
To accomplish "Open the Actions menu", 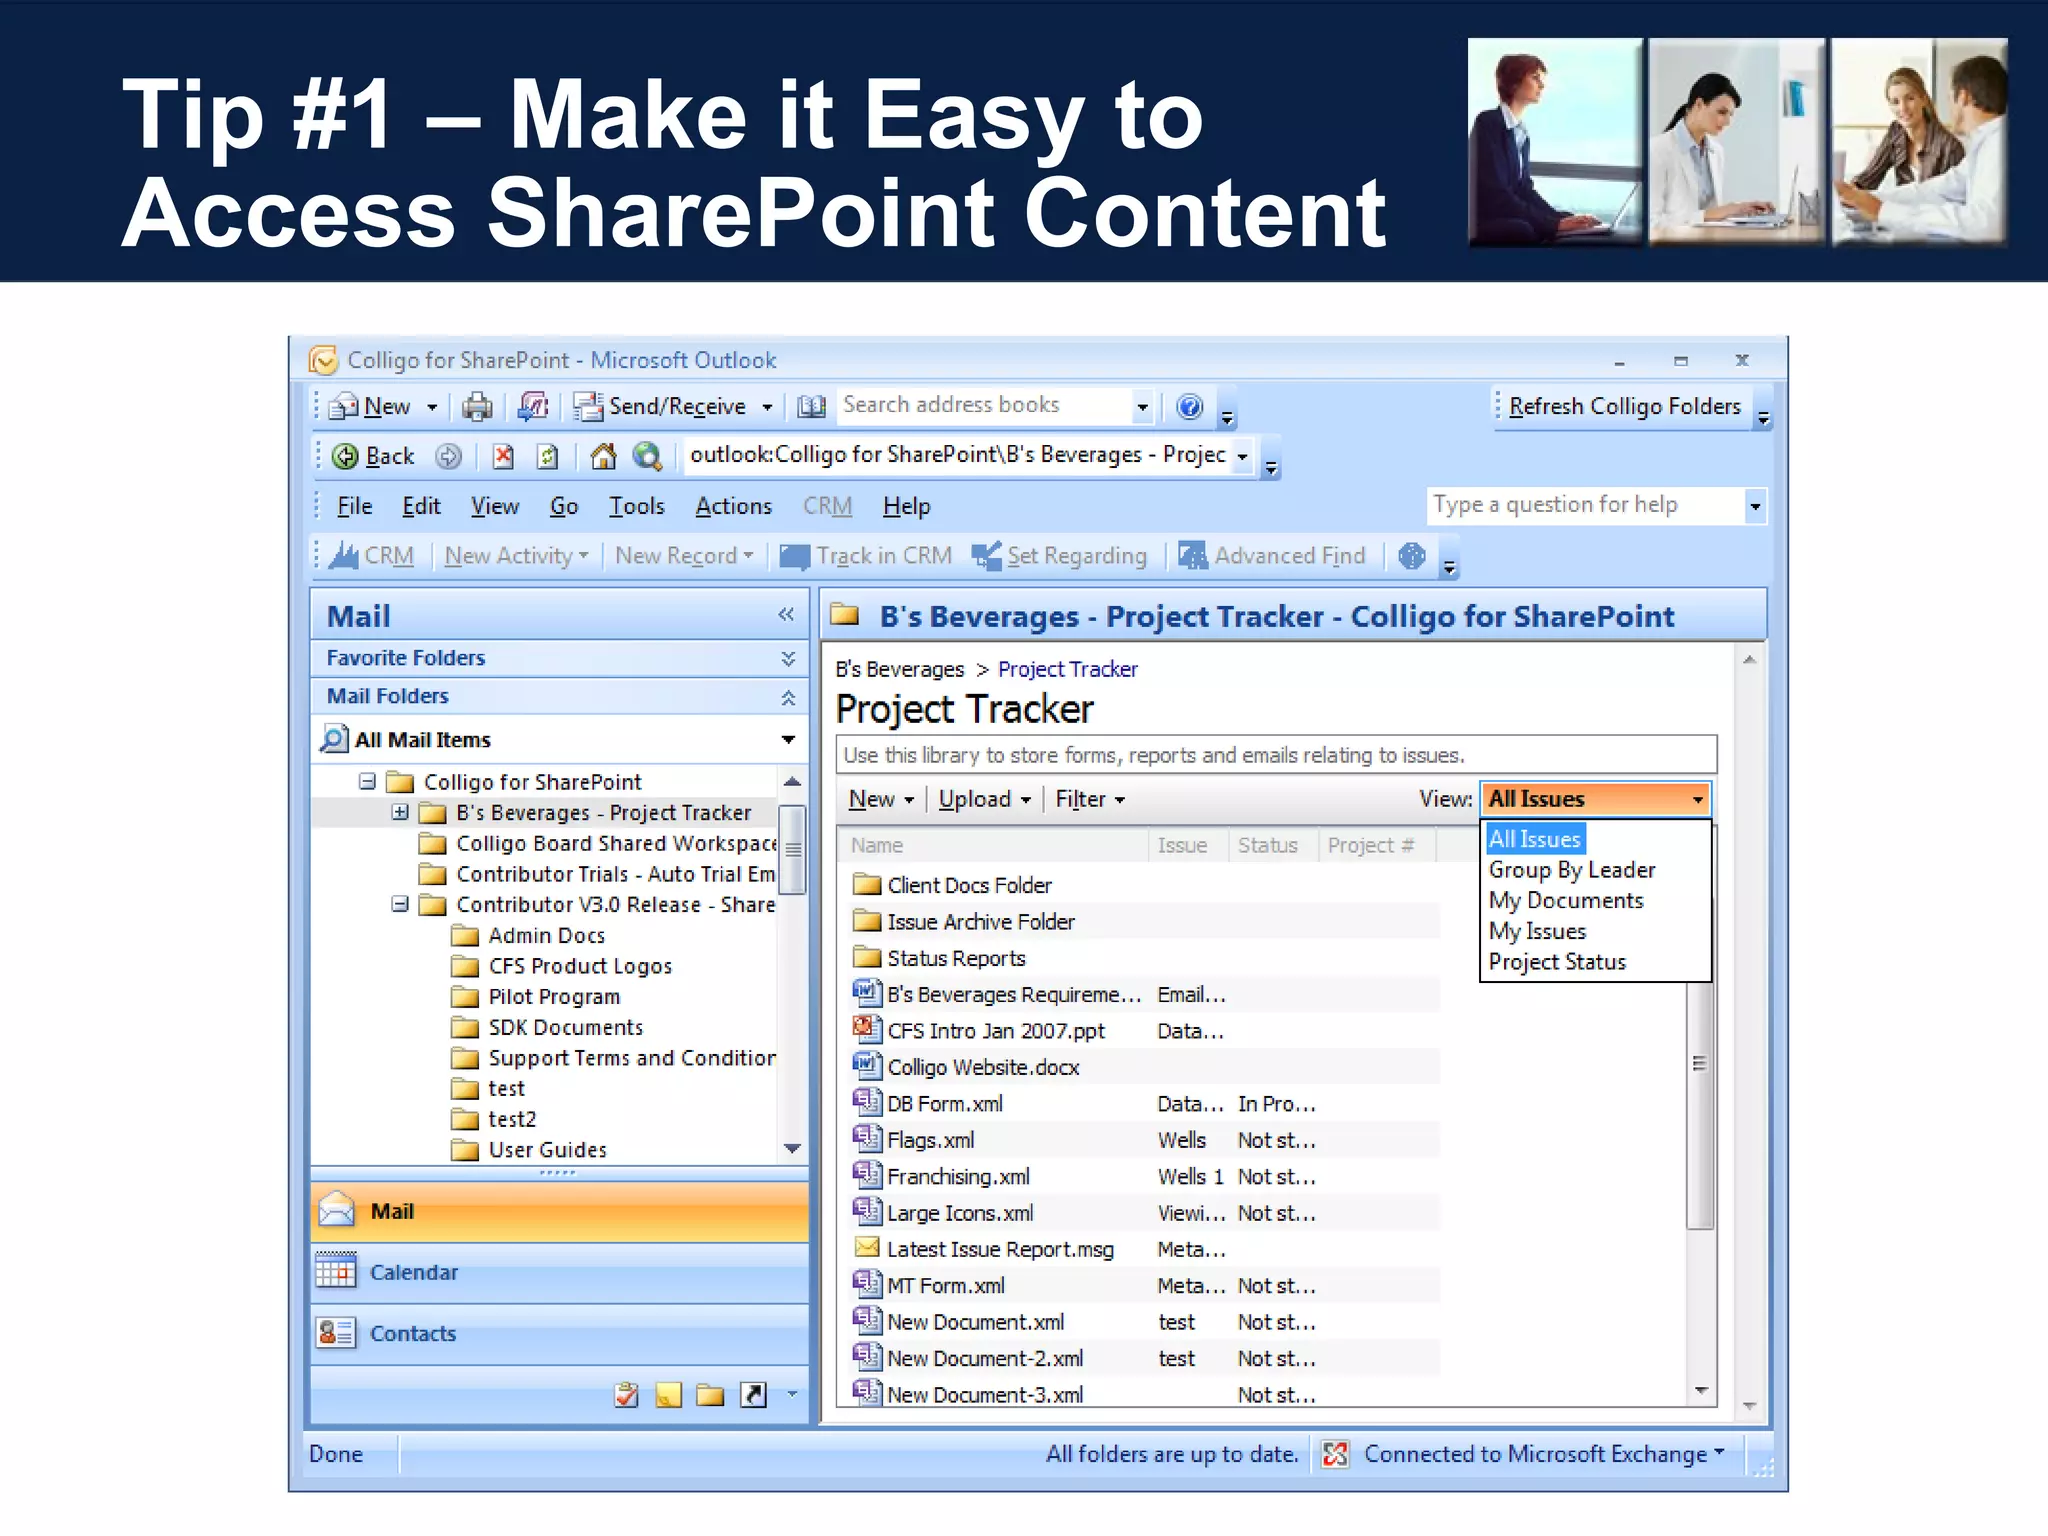I will pos(734,507).
